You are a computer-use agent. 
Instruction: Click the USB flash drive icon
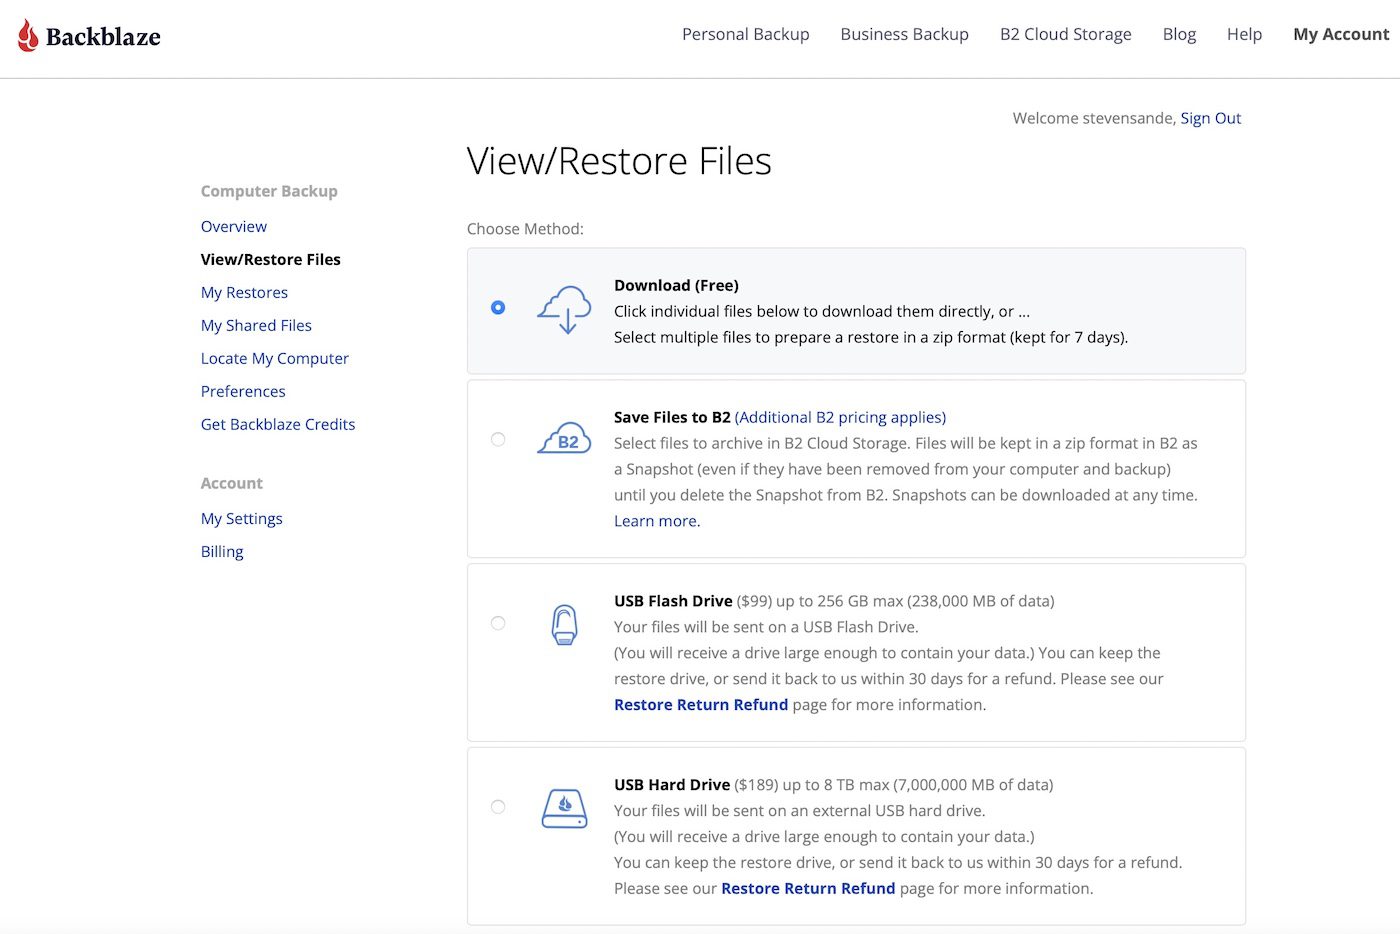click(x=564, y=624)
